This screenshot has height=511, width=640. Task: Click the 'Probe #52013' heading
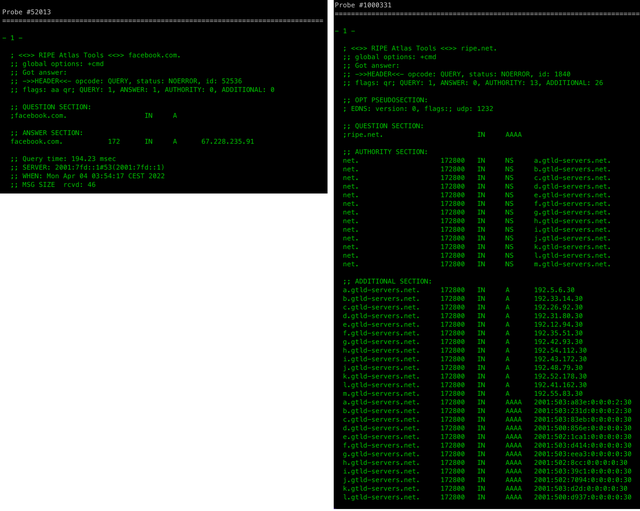click(27, 12)
